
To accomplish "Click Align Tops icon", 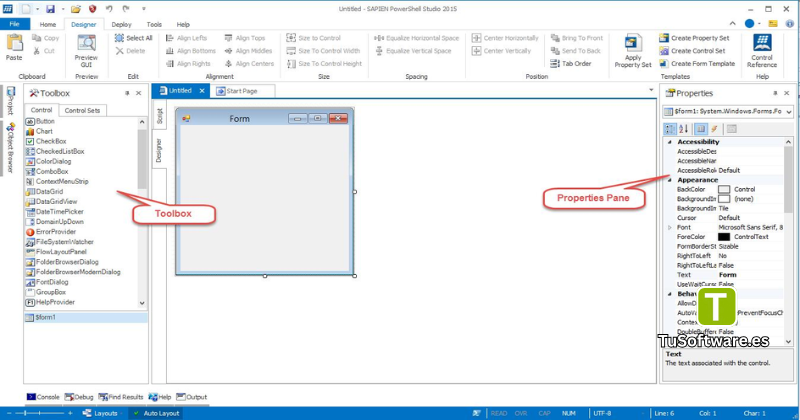I will [229, 38].
